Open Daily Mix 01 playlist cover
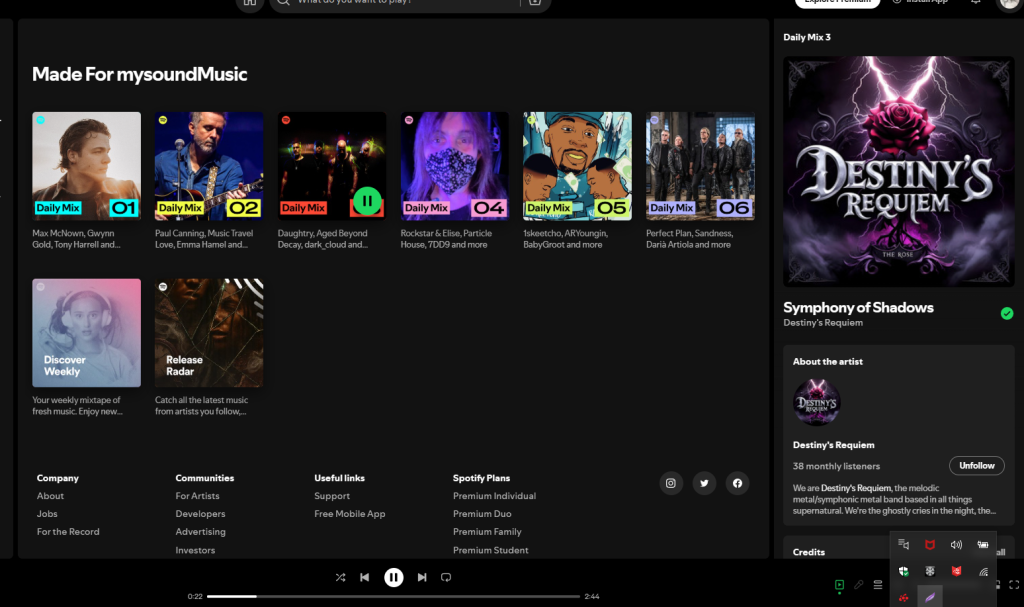The image size is (1024, 607). (x=86, y=166)
